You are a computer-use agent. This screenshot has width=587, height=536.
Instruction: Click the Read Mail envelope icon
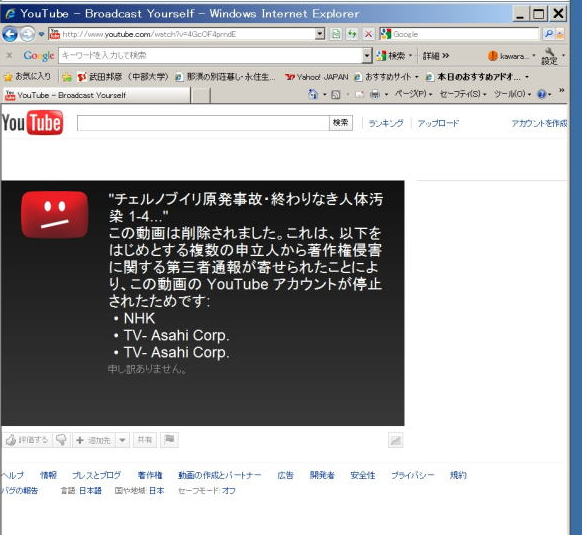(x=359, y=94)
